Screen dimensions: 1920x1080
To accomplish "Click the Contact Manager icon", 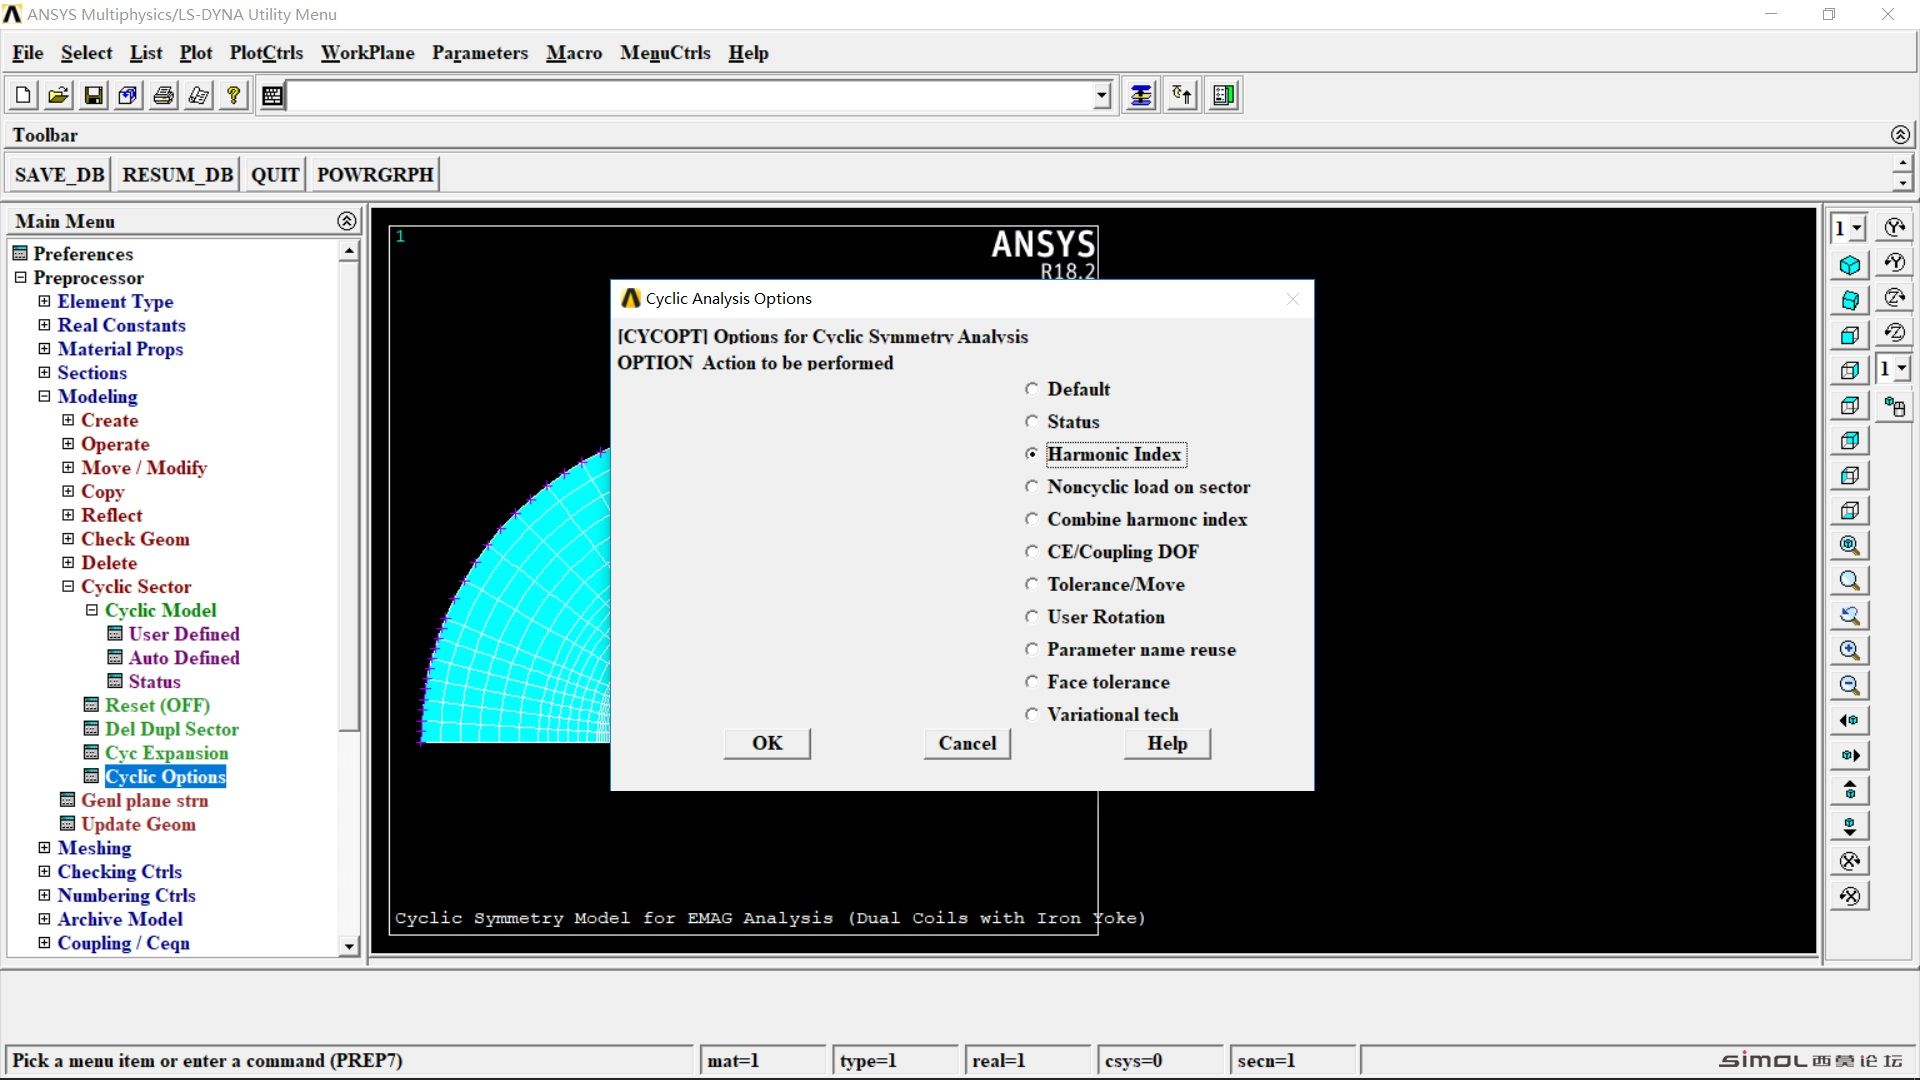I will pos(1223,95).
